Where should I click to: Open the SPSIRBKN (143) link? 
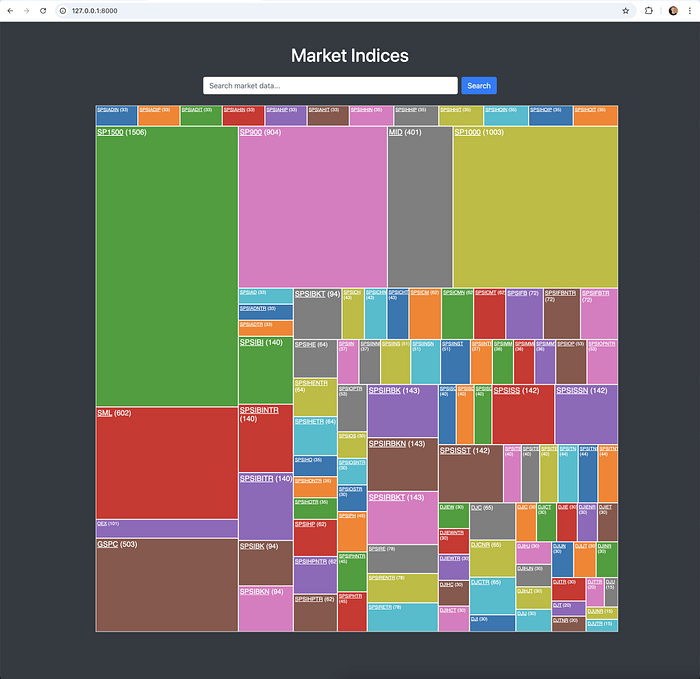[388, 444]
